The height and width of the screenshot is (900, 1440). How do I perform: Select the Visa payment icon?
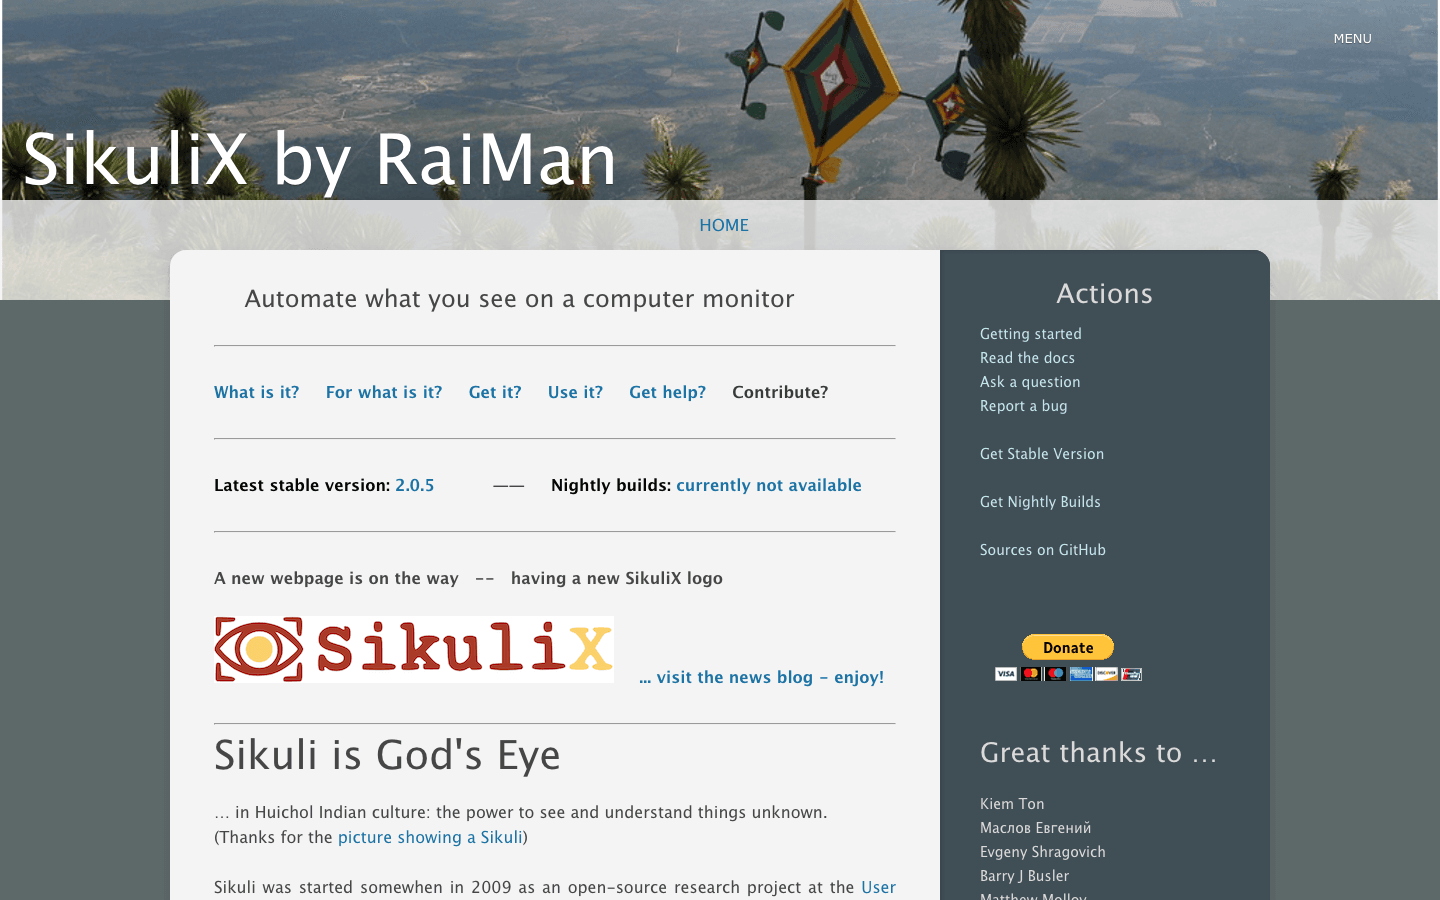(1006, 673)
